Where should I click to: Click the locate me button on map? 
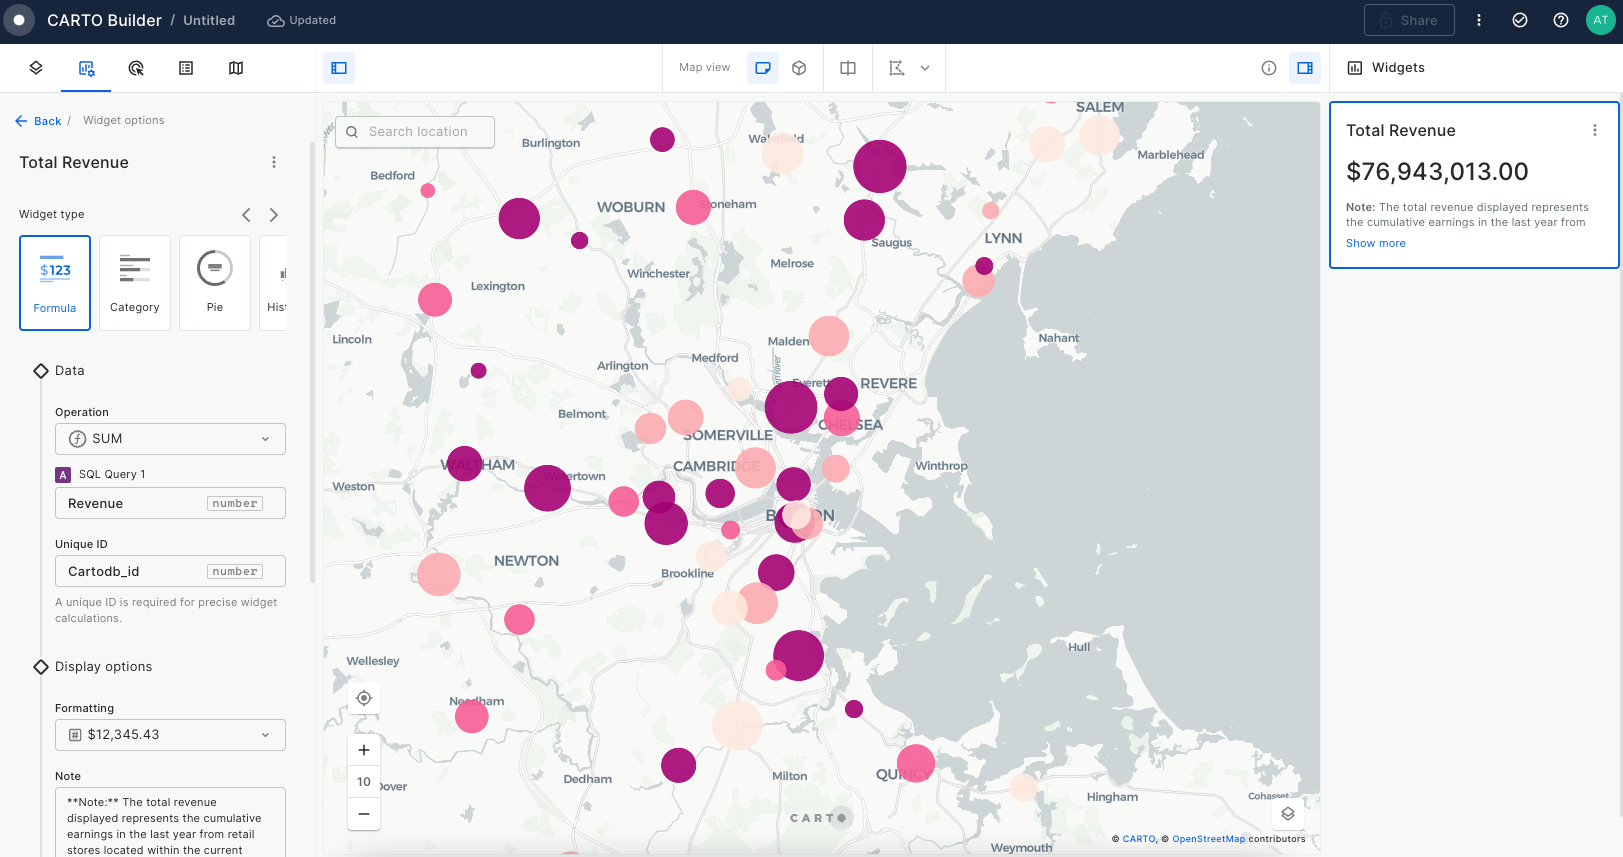click(364, 698)
